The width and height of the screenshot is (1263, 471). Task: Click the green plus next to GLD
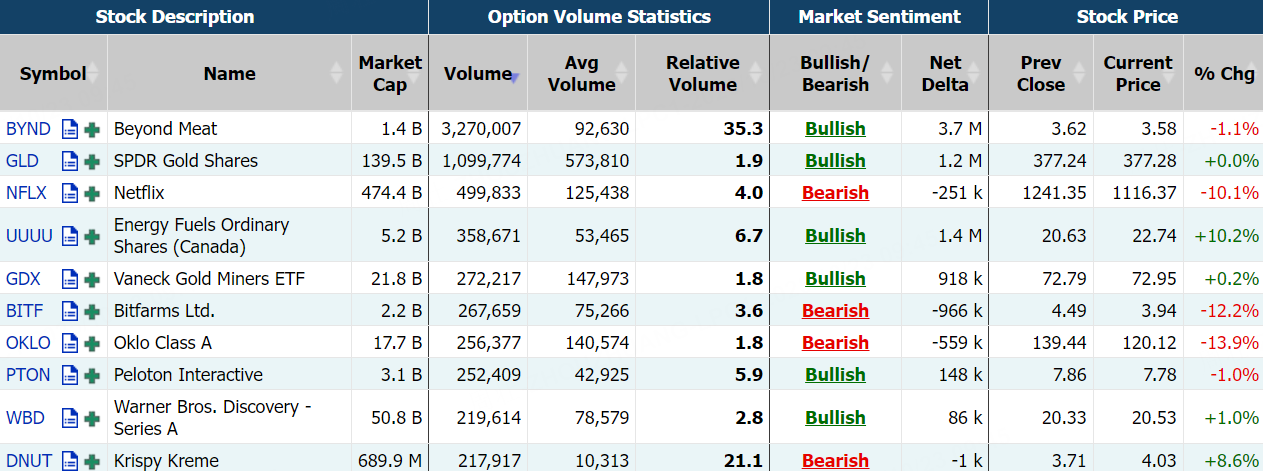click(x=92, y=161)
